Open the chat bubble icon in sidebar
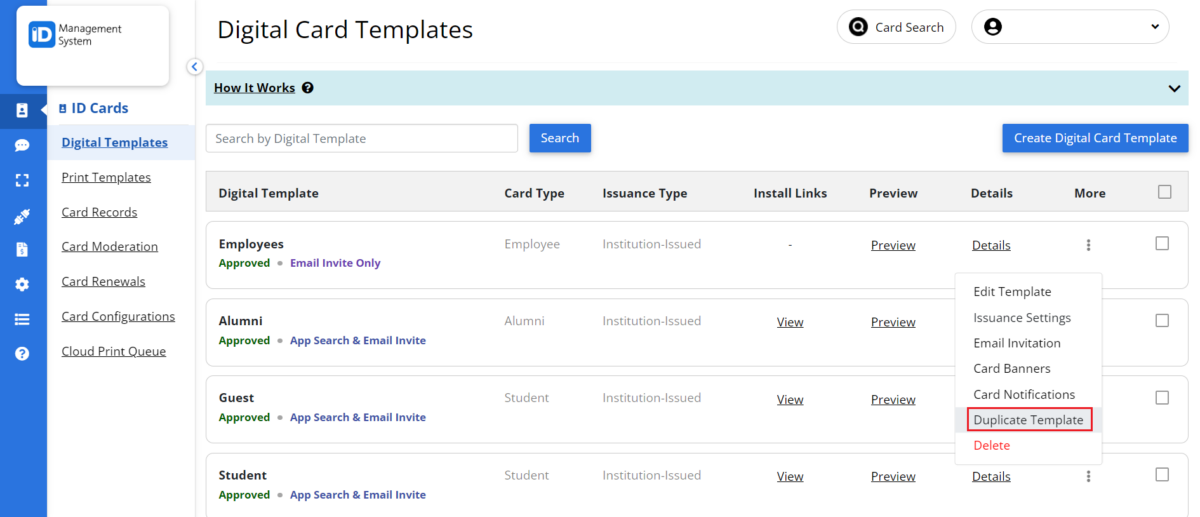Image resolution: width=1200 pixels, height=517 pixels. tap(22, 145)
